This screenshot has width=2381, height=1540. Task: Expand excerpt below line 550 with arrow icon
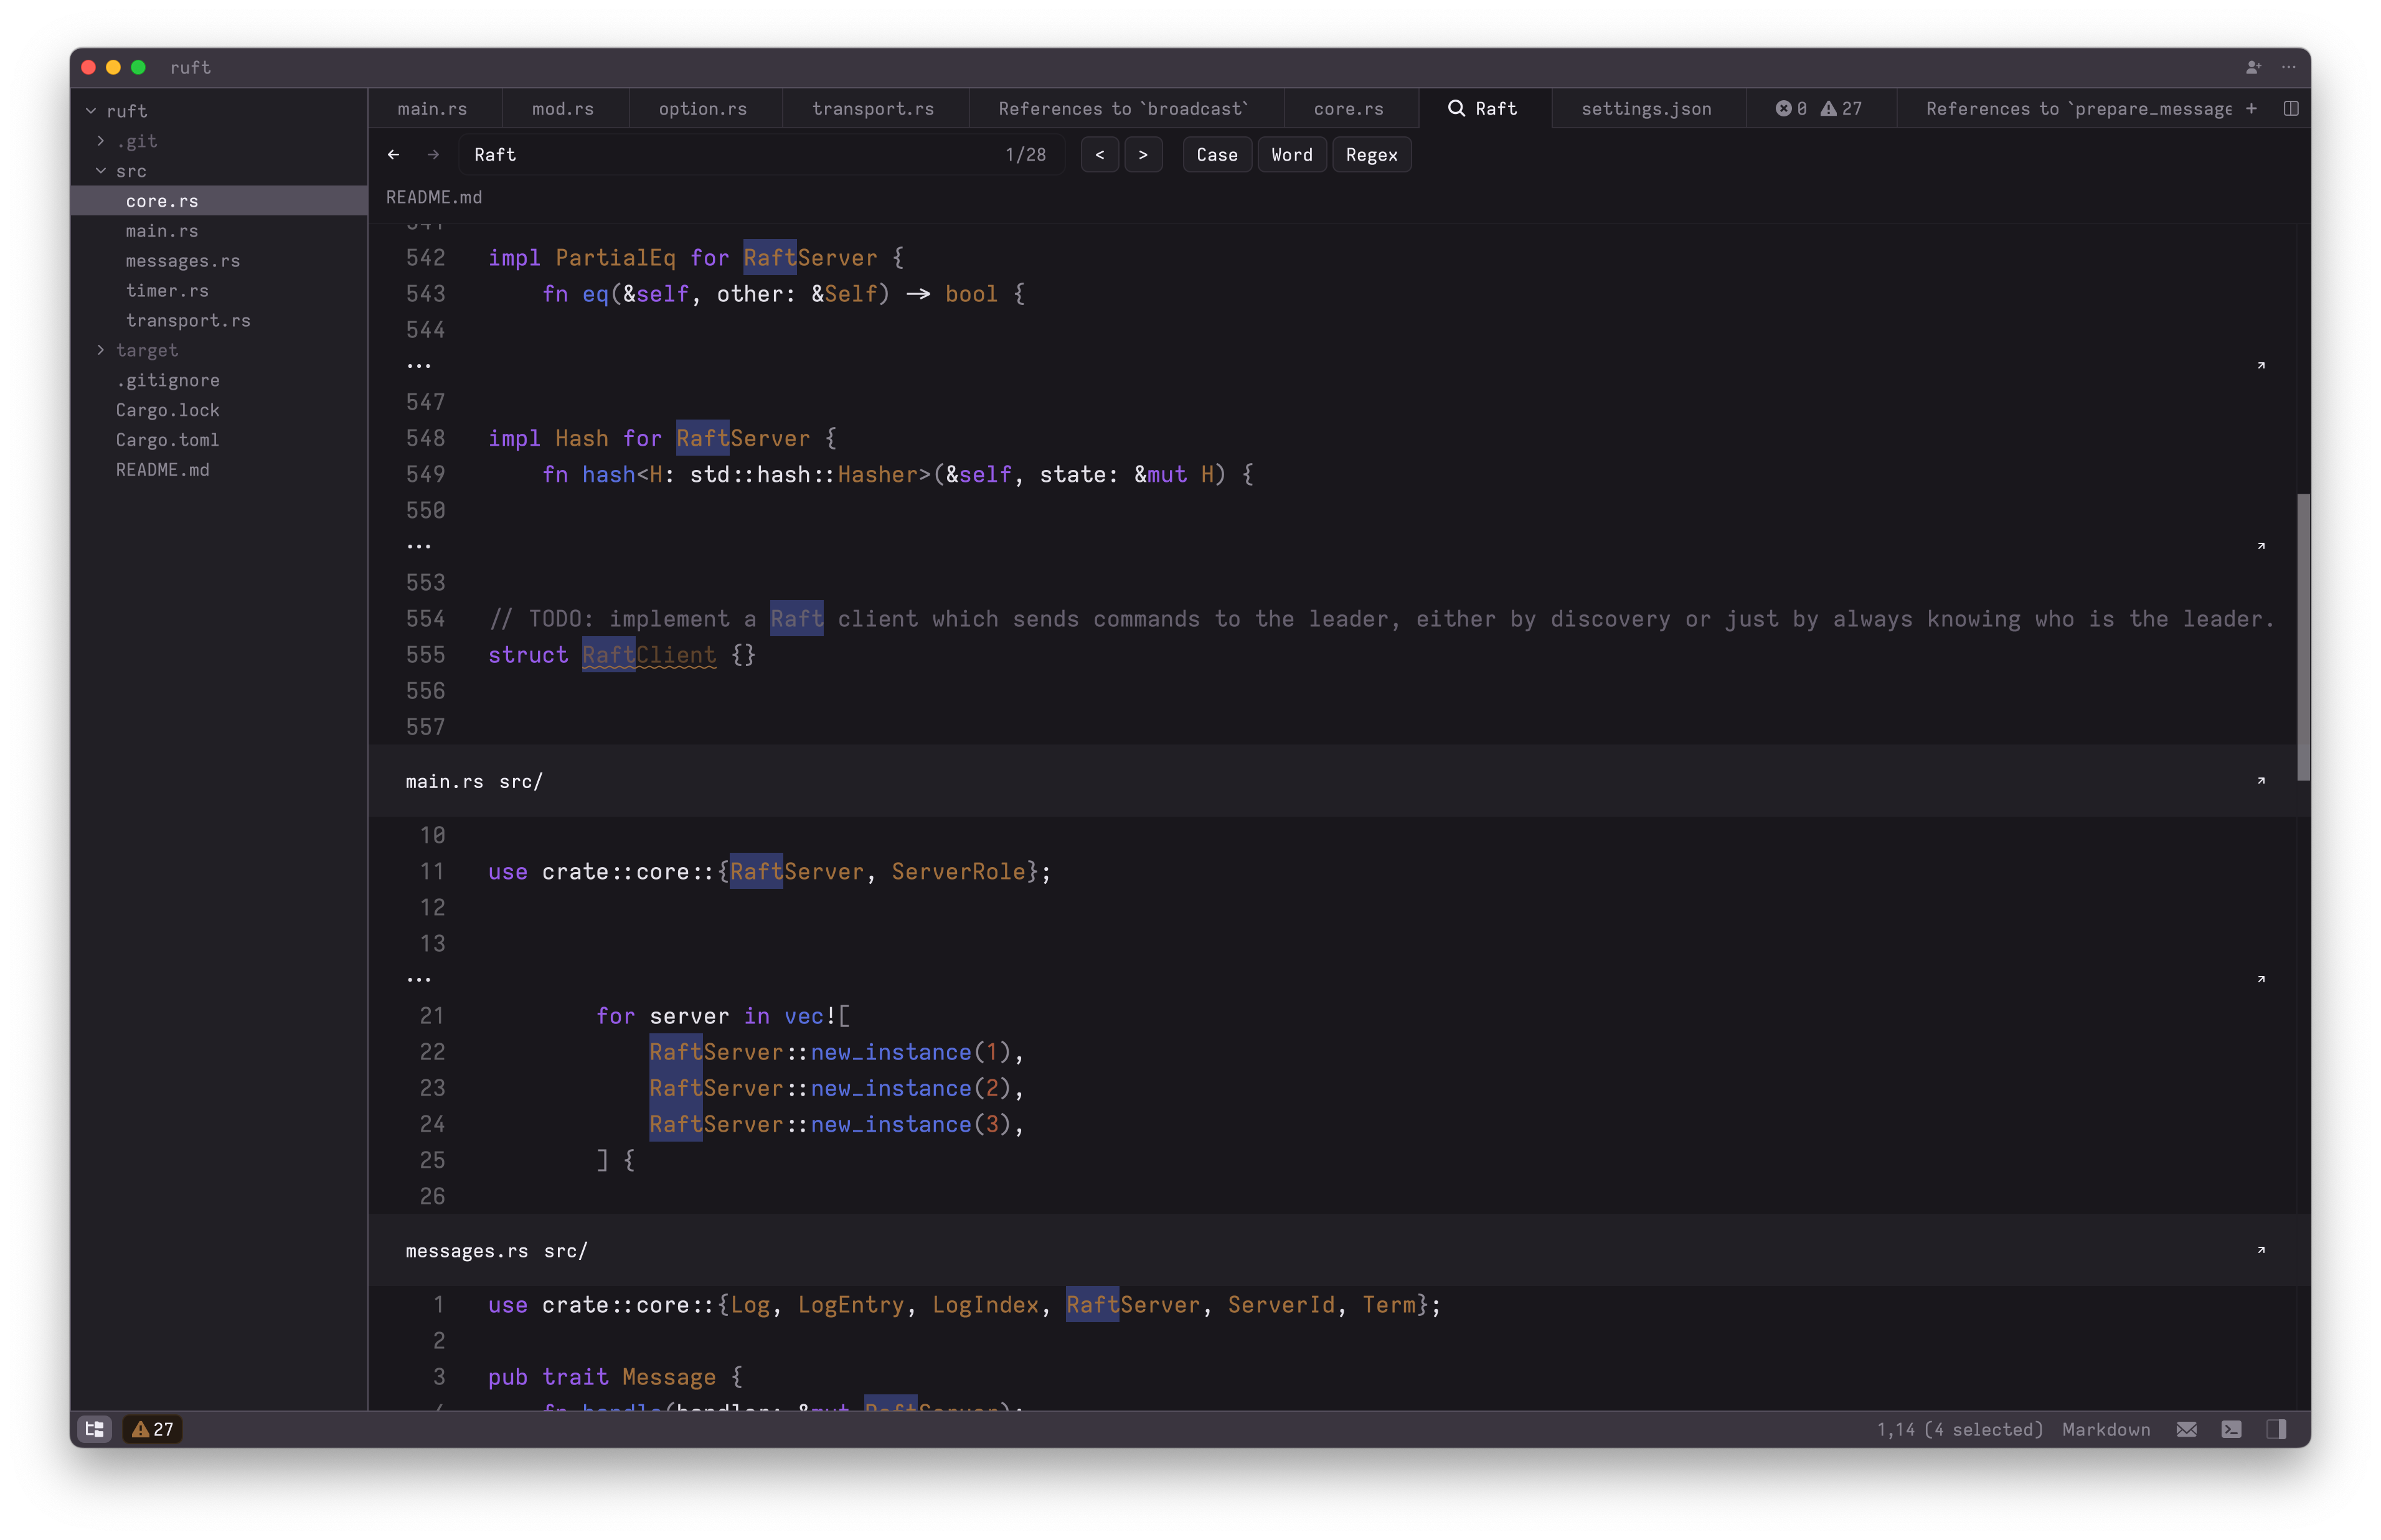point(2260,546)
